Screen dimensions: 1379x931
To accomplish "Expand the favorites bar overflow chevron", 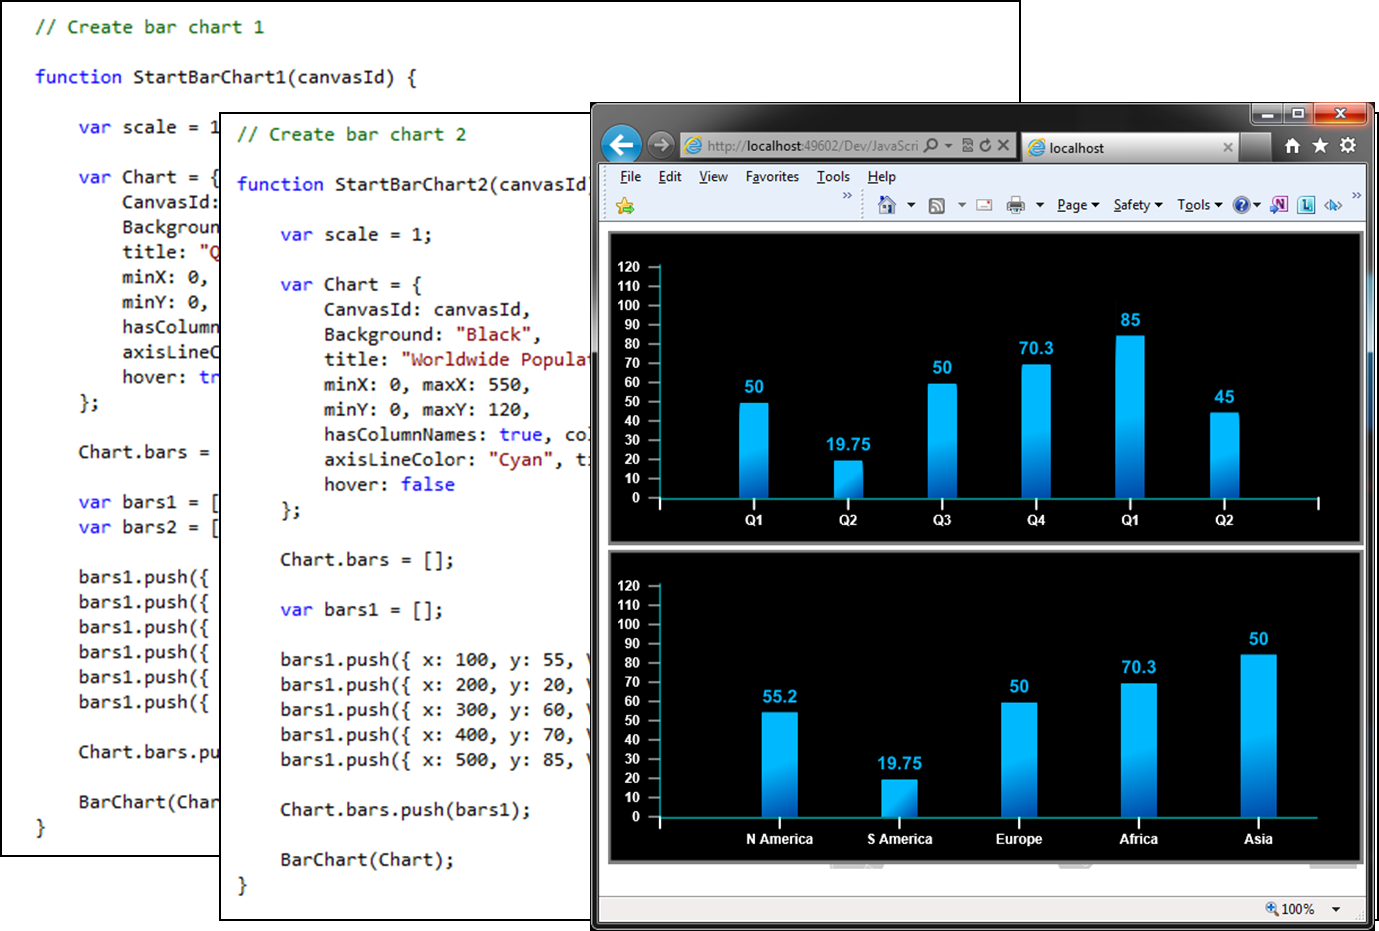I will click(x=847, y=195).
